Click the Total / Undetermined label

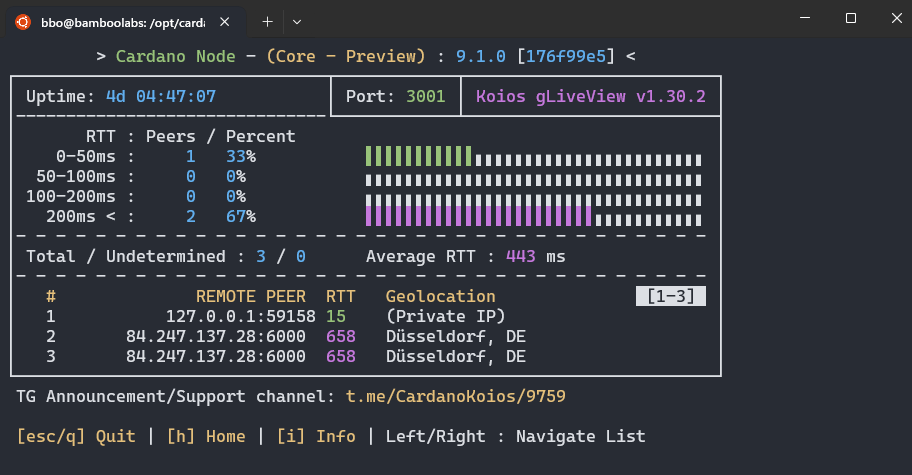126,256
